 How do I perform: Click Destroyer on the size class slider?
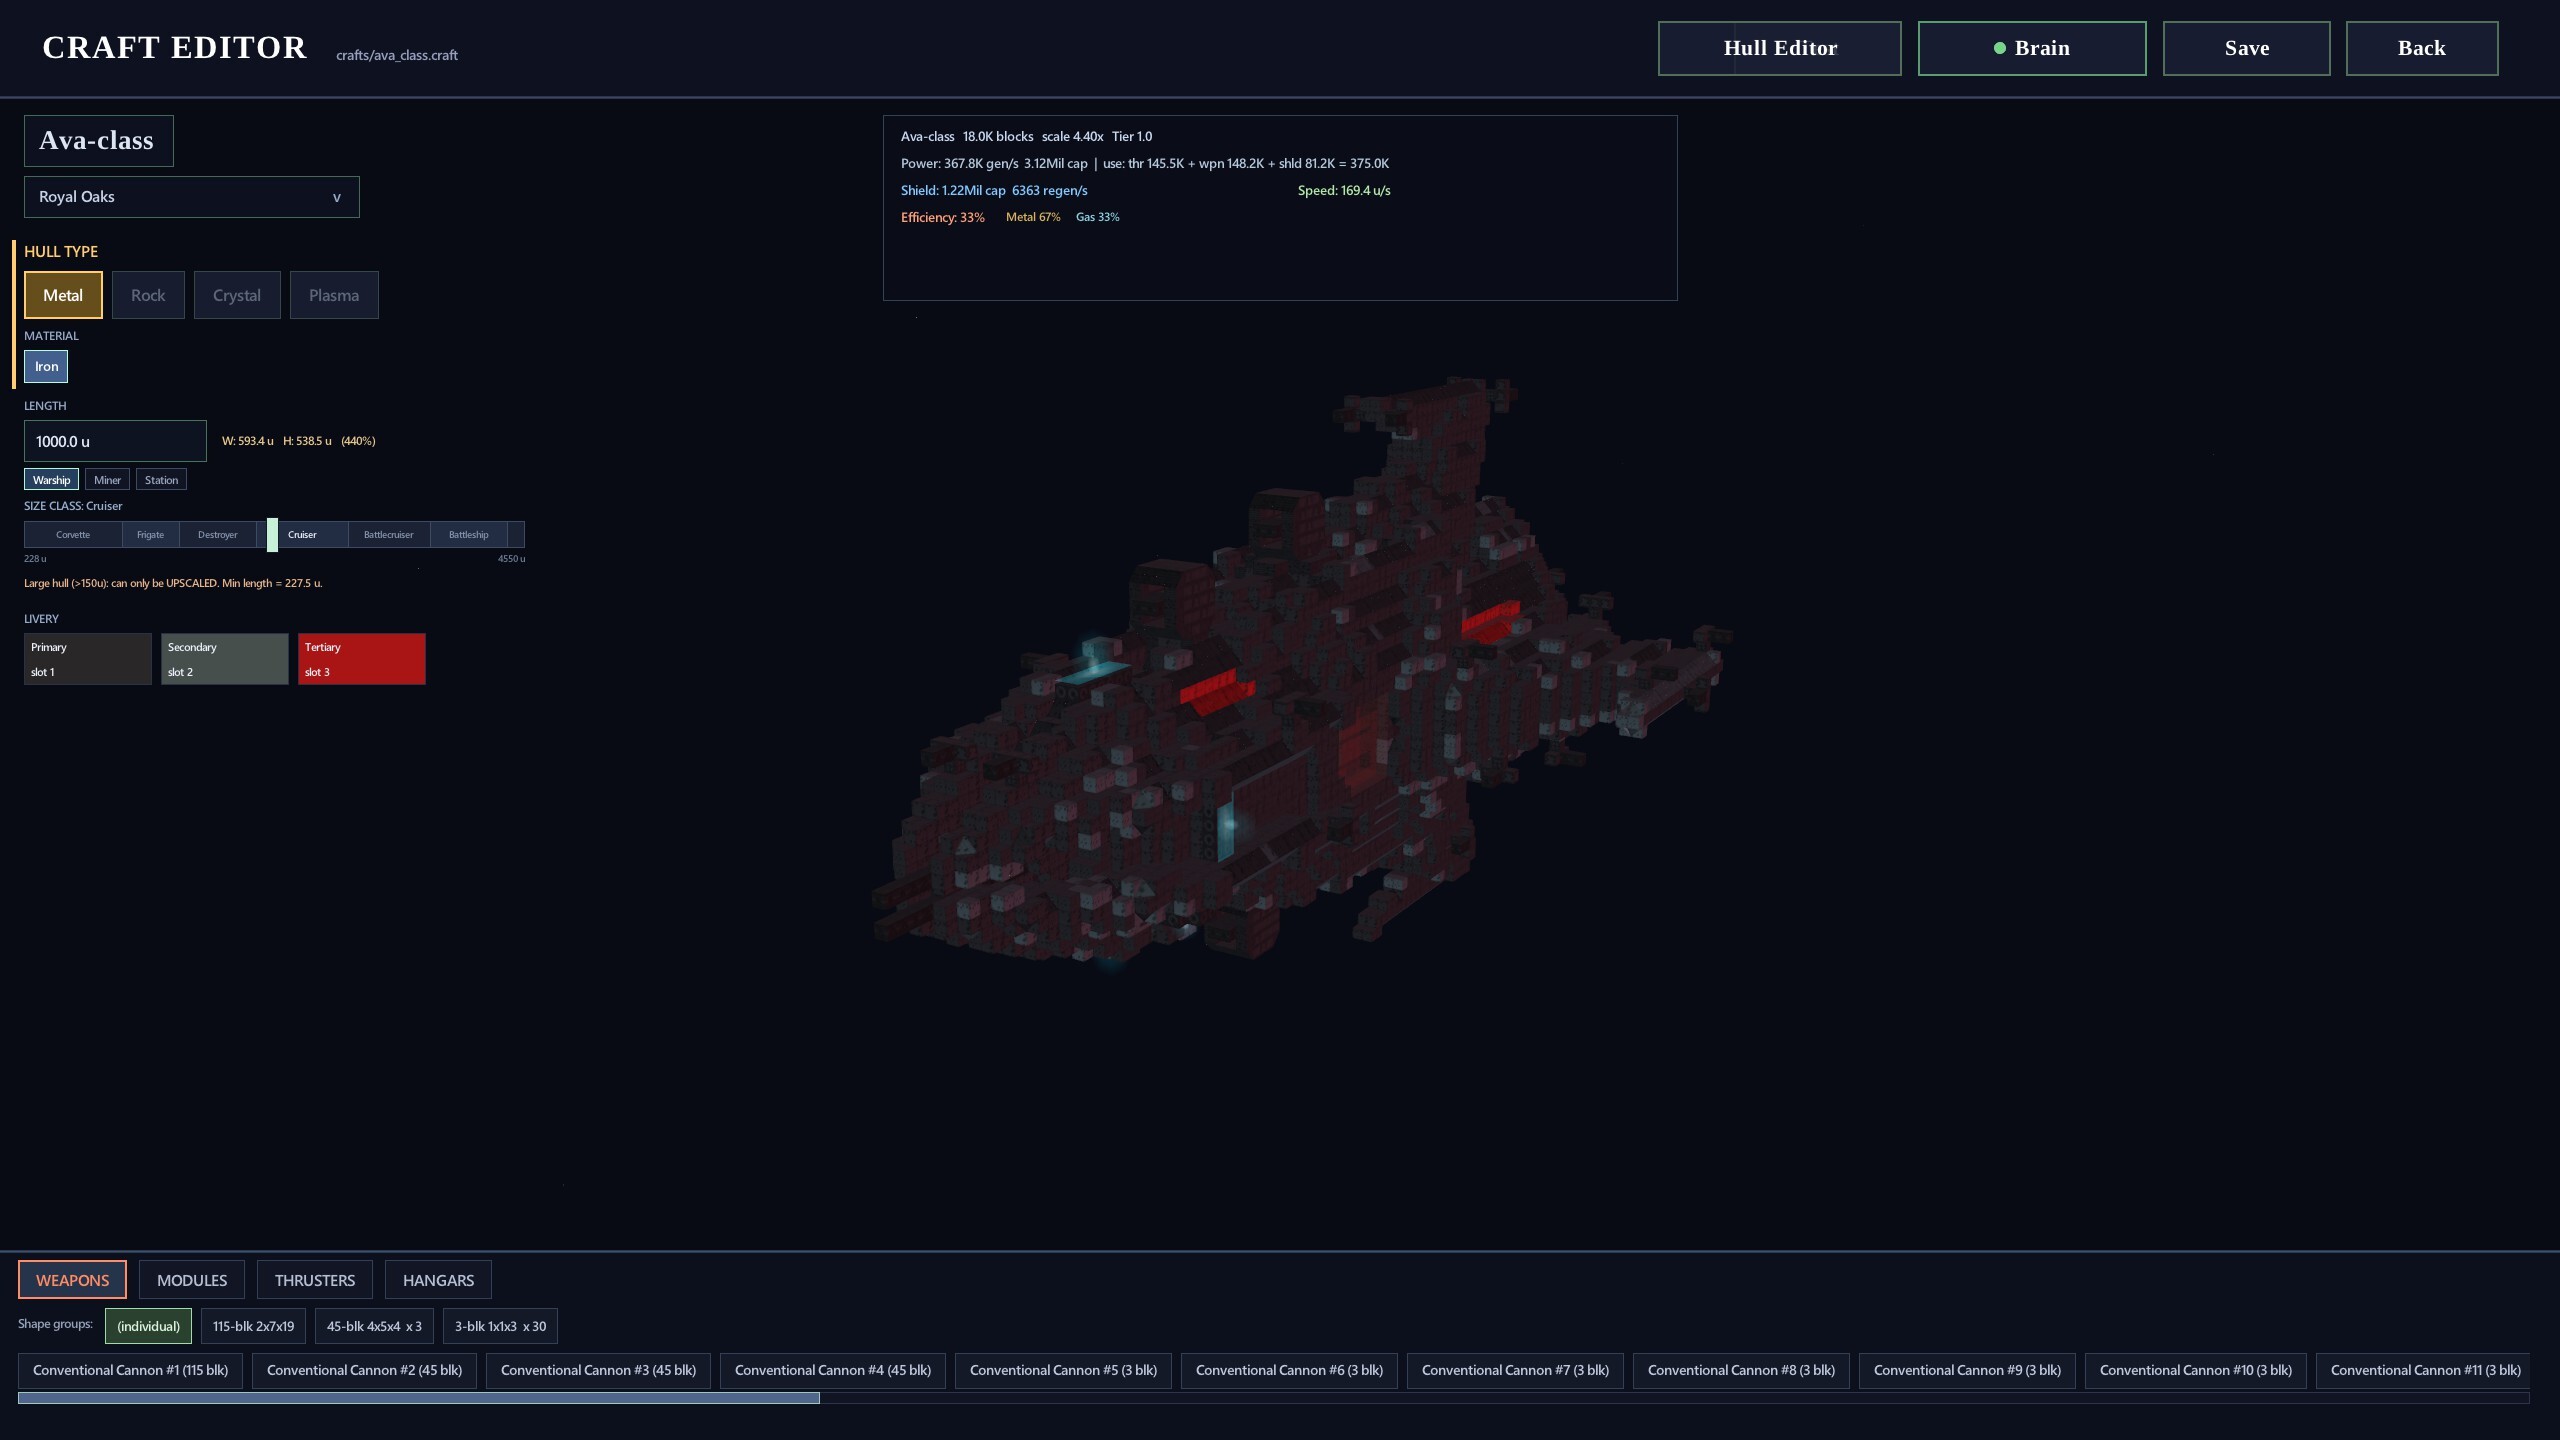click(x=218, y=535)
